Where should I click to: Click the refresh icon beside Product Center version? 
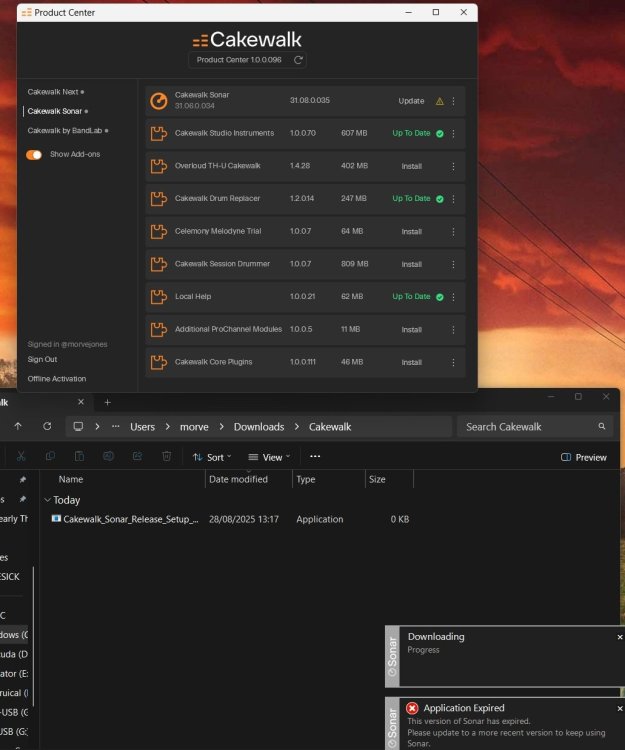pyautogui.click(x=298, y=60)
